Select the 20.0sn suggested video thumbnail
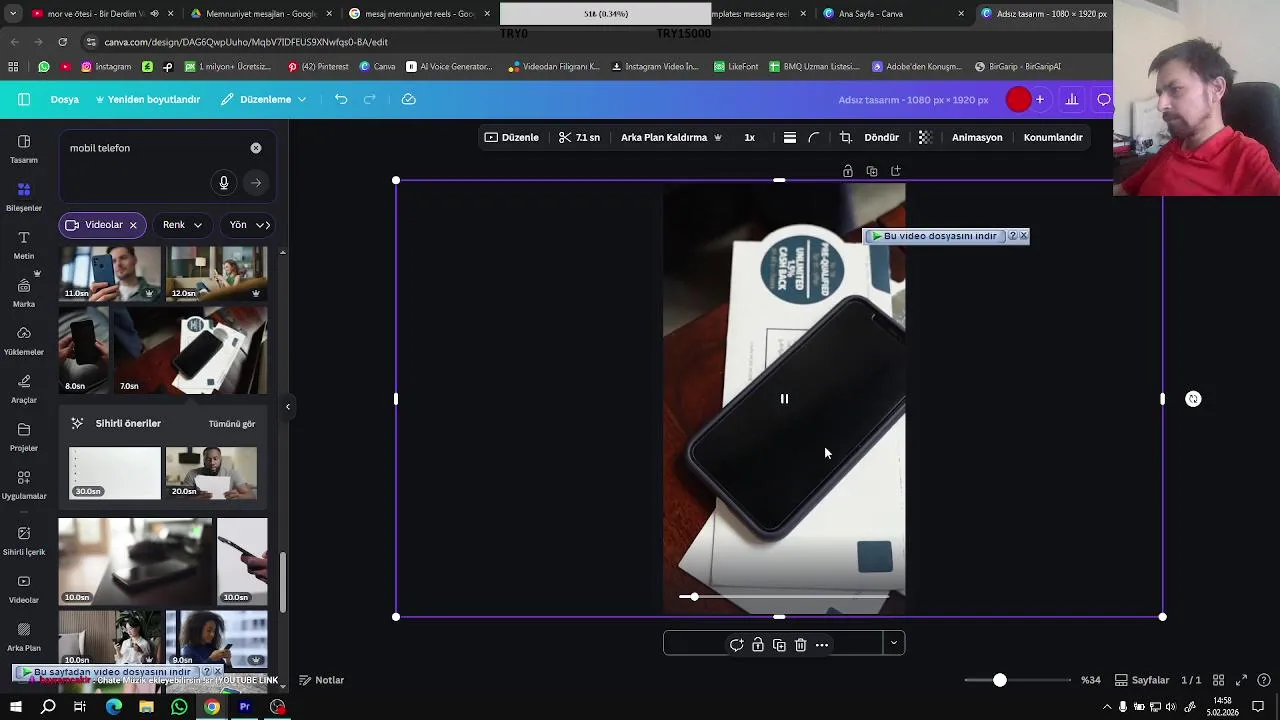 [211, 473]
